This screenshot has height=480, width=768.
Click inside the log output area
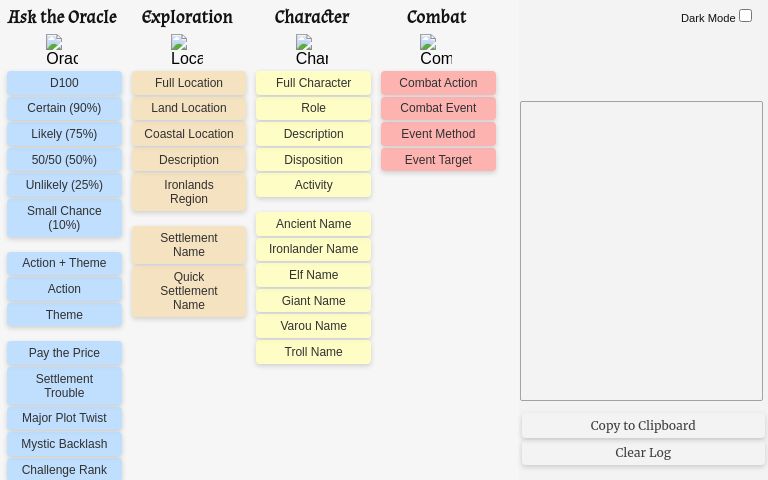point(641,250)
